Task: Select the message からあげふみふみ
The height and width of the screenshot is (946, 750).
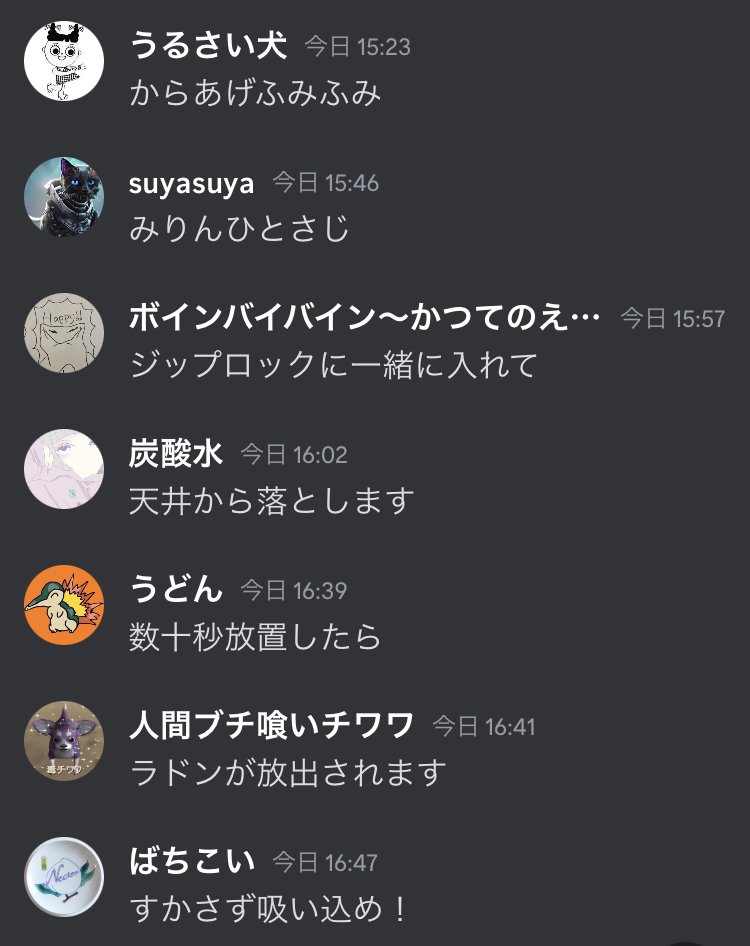Action: pos(255,93)
